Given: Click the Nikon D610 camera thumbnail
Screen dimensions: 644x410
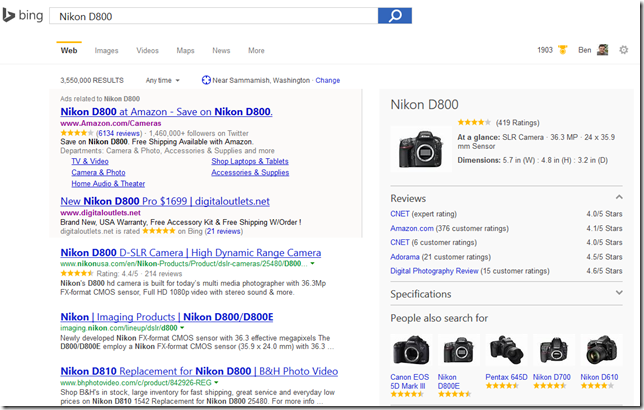Looking at the screenshot, I should click(x=601, y=350).
